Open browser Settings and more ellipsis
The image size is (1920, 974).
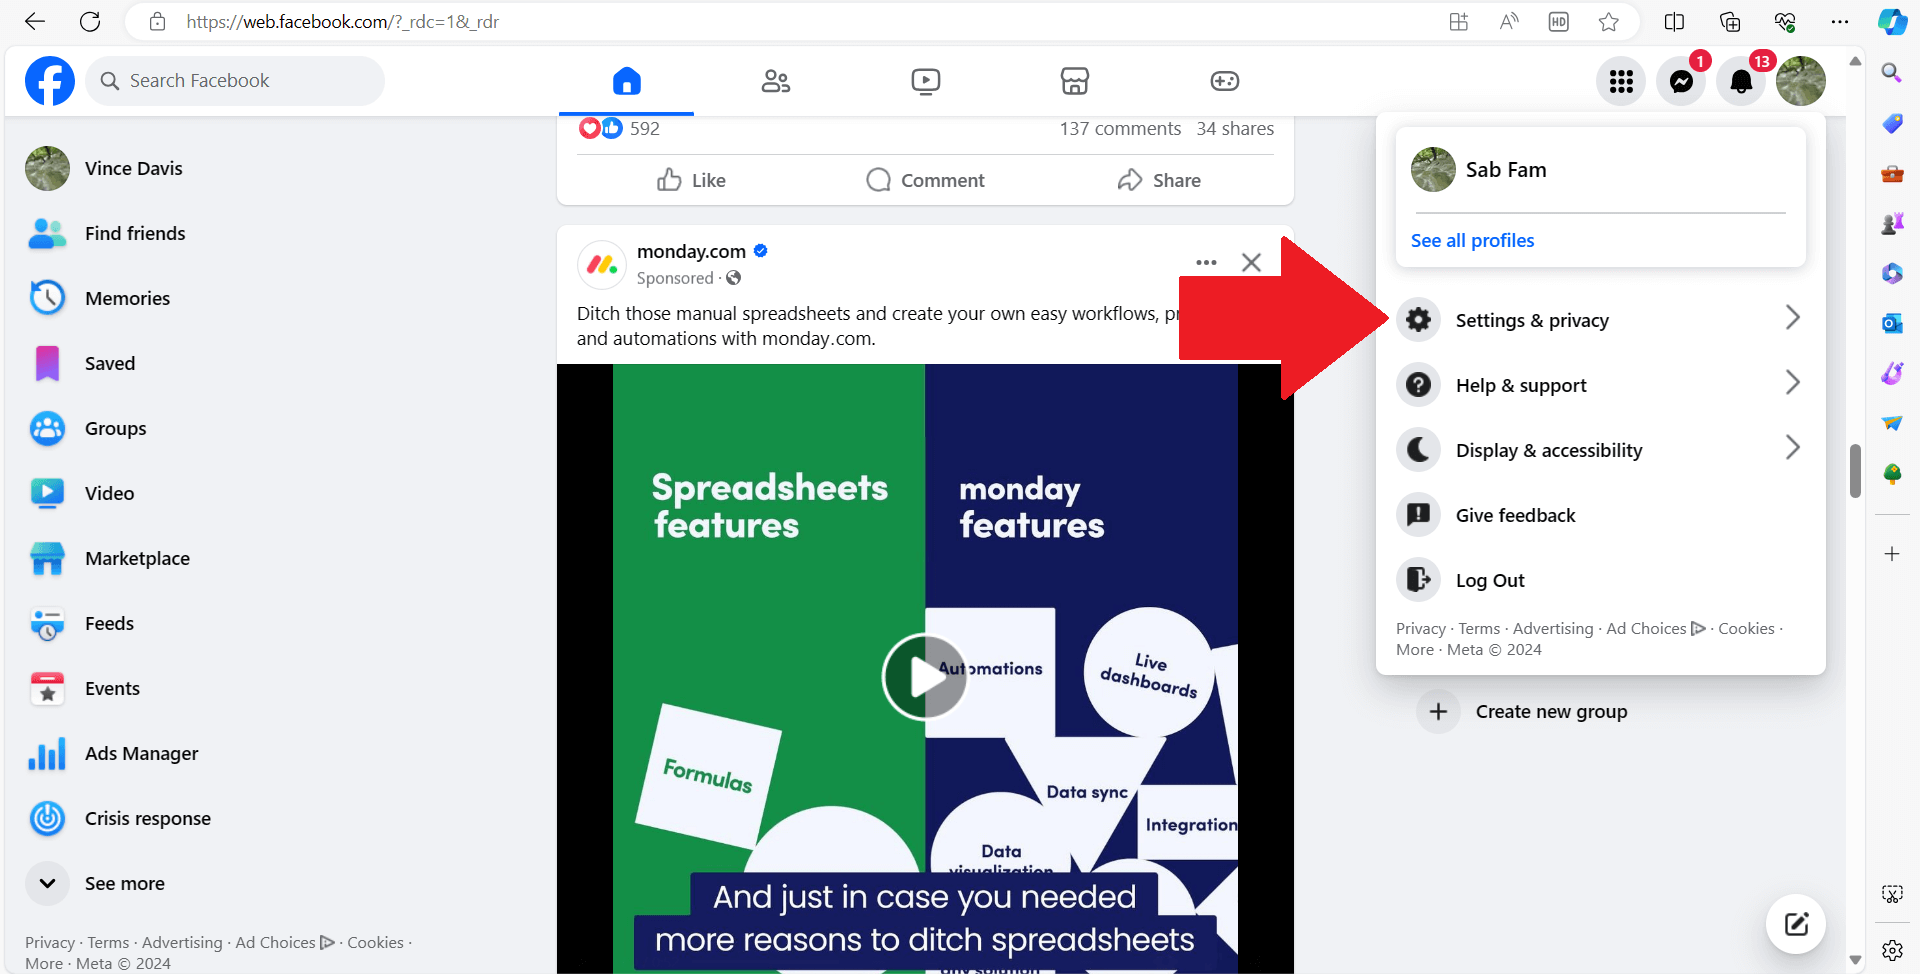pyautogui.click(x=1839, y=22)
